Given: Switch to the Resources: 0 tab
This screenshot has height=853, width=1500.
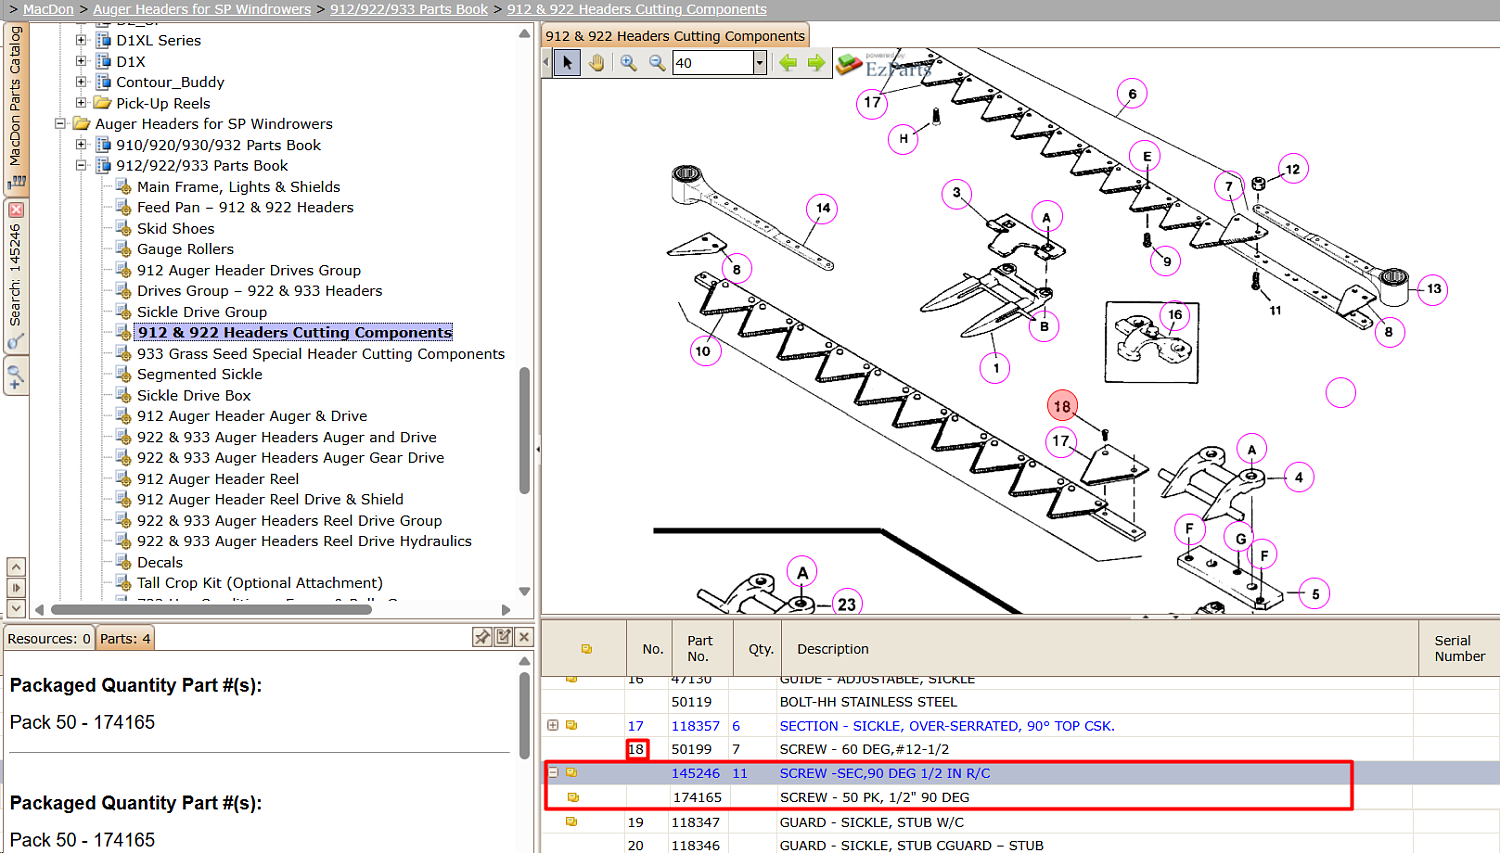Looking at the screenshot, I should pos(49,639).
